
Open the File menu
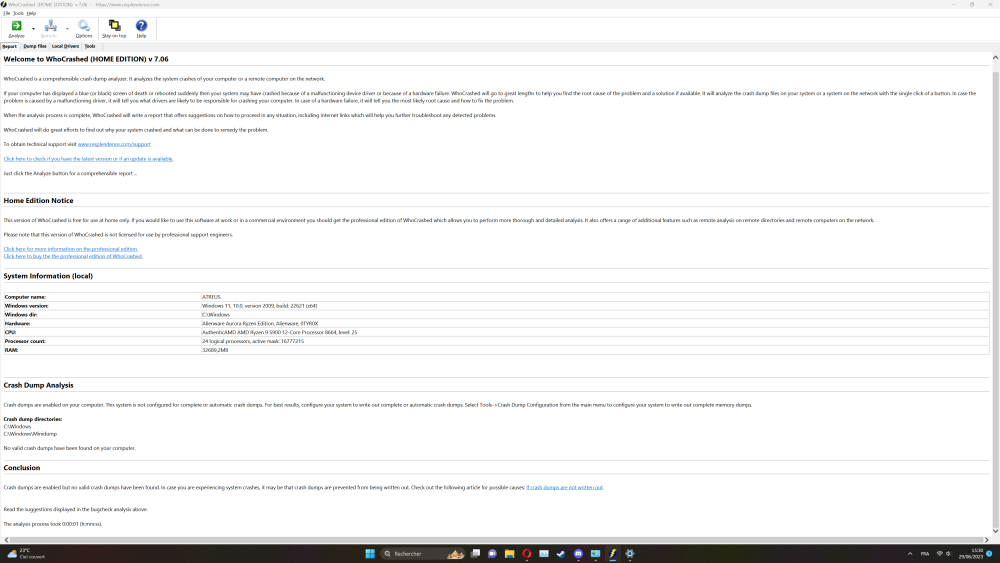[6, 13]
